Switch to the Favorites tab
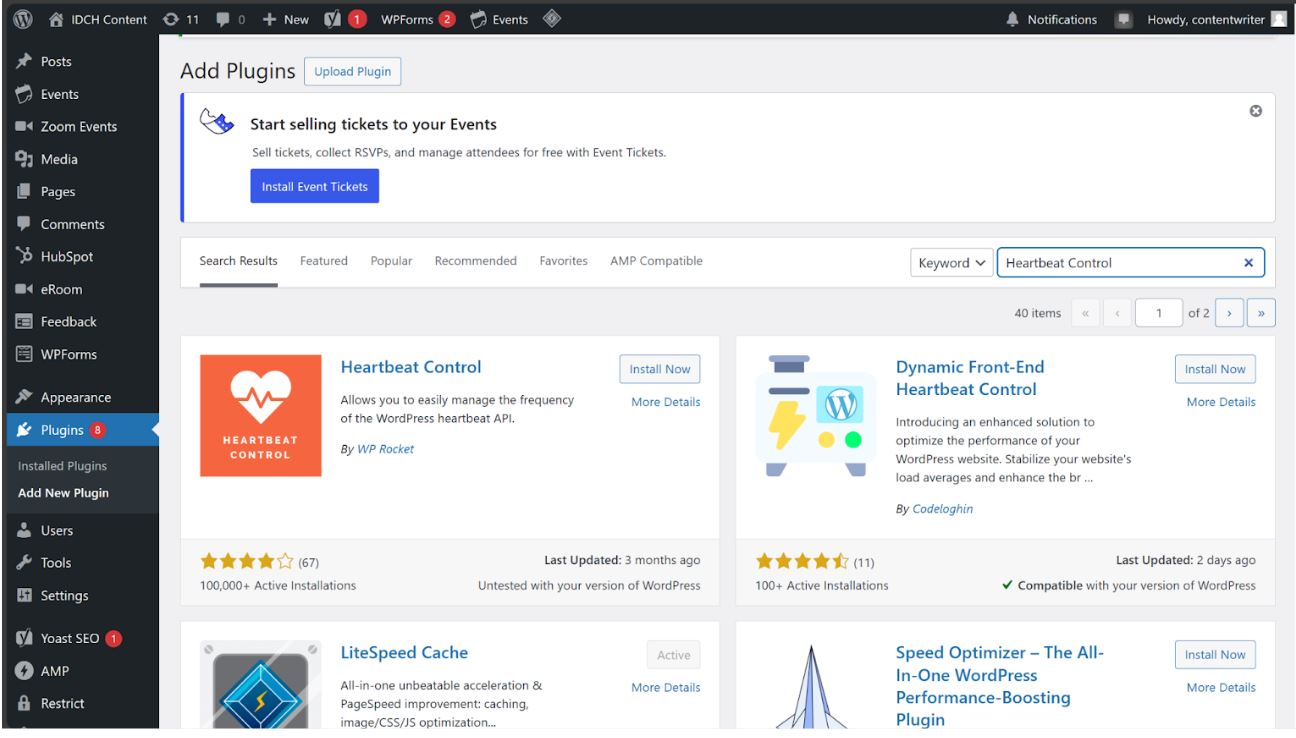 (564, 261)
